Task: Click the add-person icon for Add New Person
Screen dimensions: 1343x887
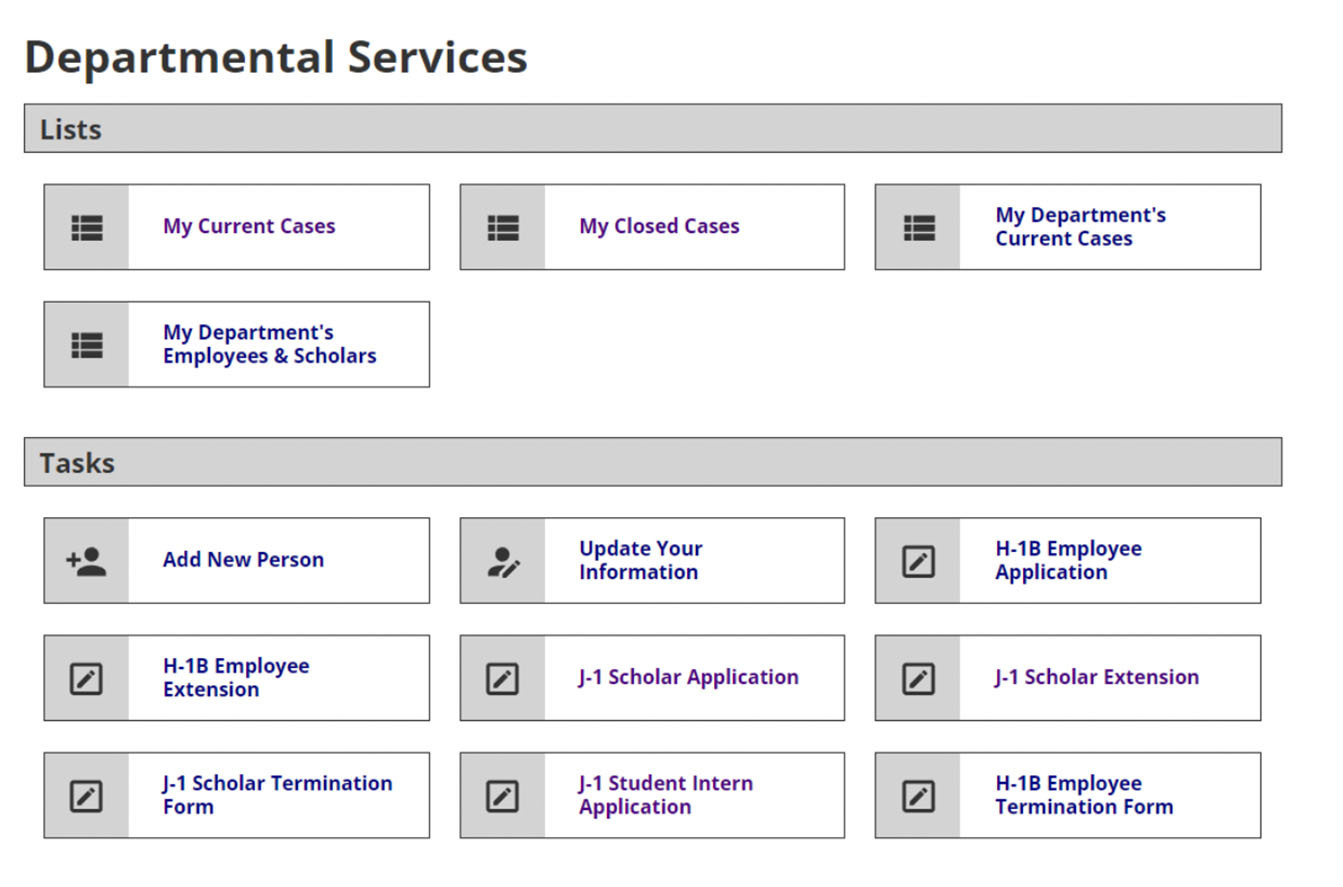Action: [87, 561]
